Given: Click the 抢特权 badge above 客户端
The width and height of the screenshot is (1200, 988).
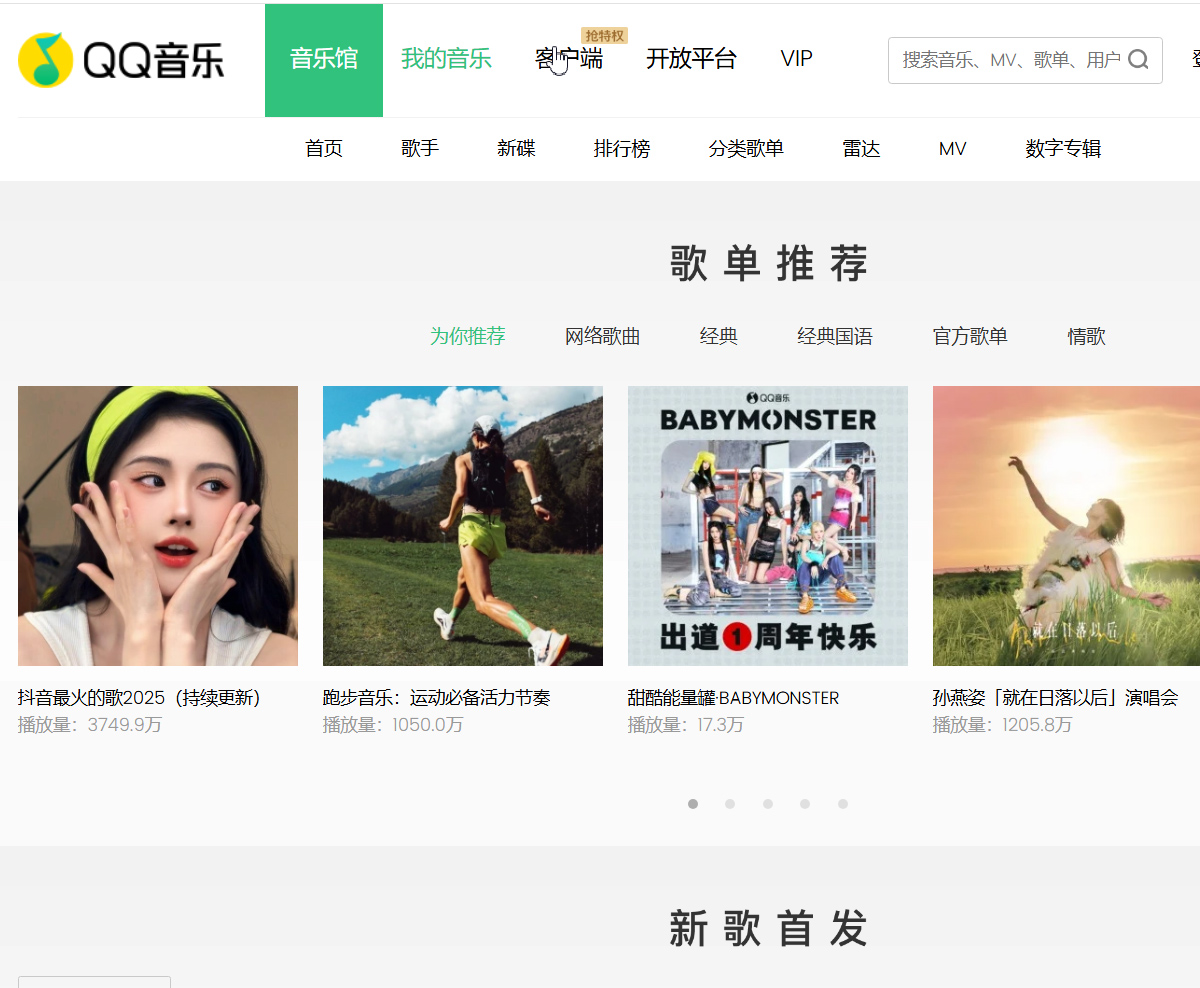Looking at the screenshot, I should [x=604, y=36].
